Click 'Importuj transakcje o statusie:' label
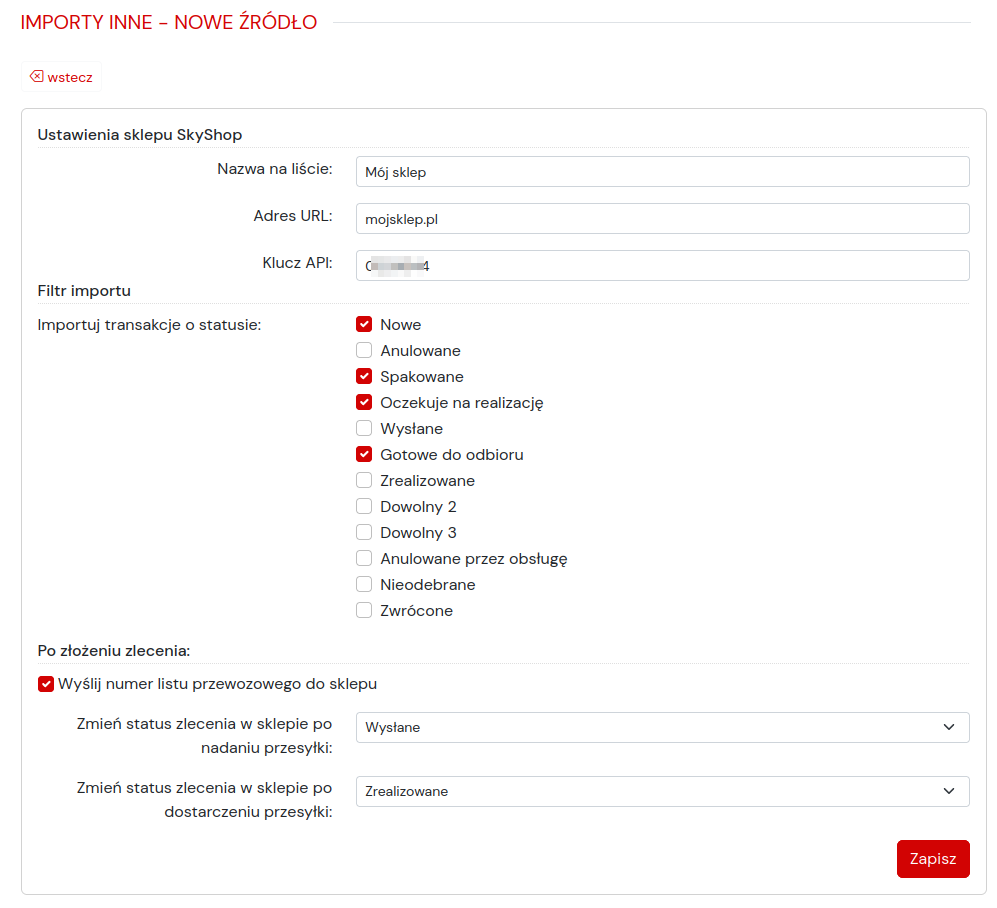 [149, 325]
